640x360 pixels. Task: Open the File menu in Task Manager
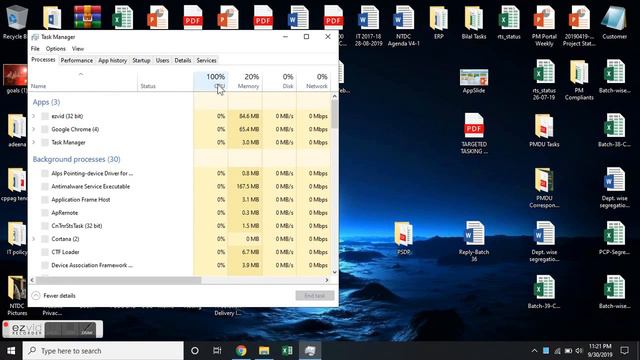[x=35, y=49]
